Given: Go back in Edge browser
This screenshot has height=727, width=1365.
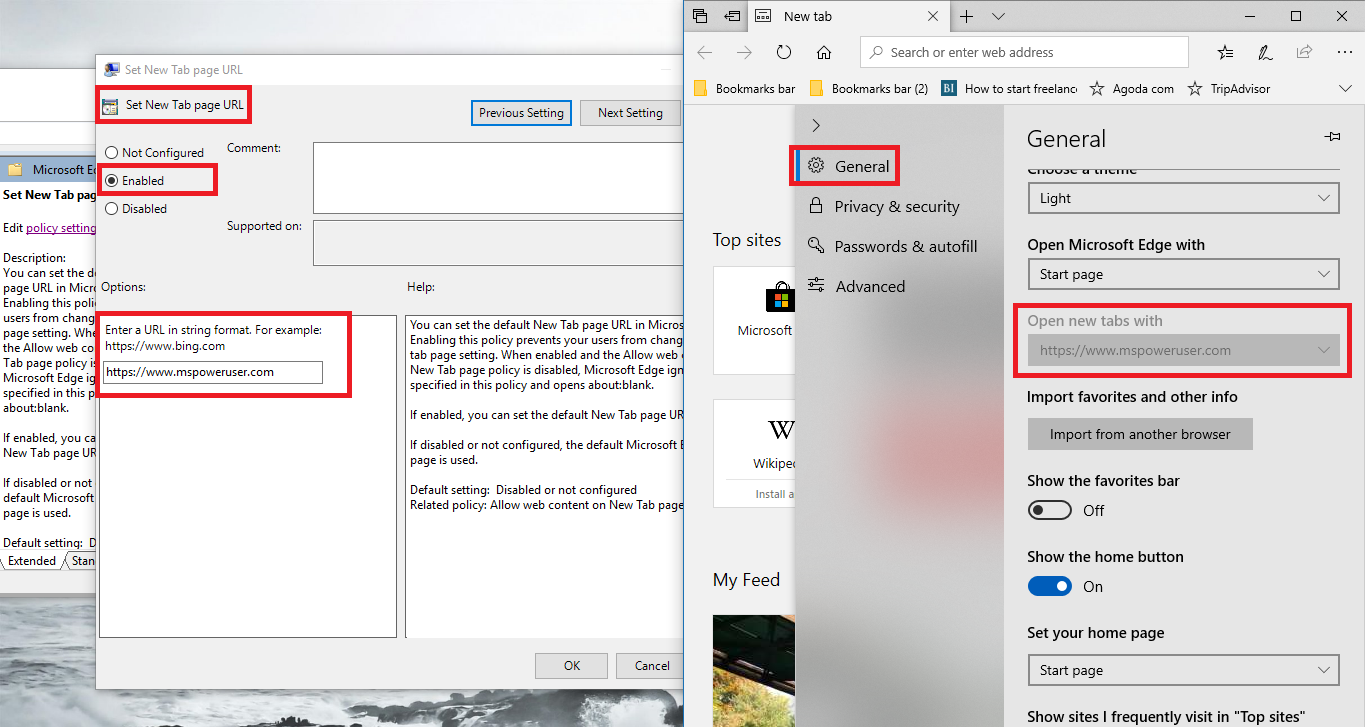Looking at the screenshot, I should click(705, 52).
